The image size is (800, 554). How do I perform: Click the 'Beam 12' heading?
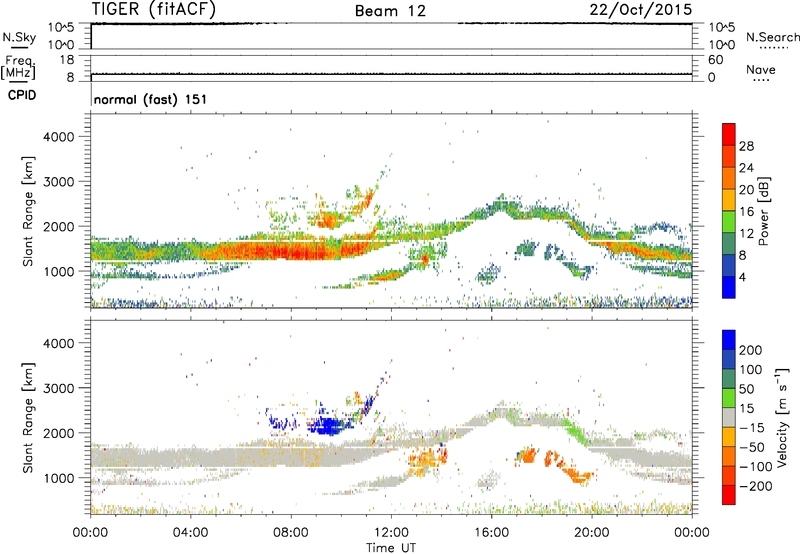coord(390,11)
